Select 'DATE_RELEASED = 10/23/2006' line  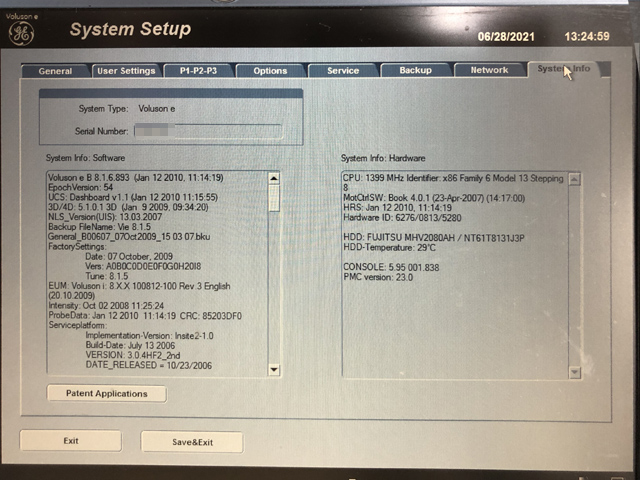click(149, 365)
